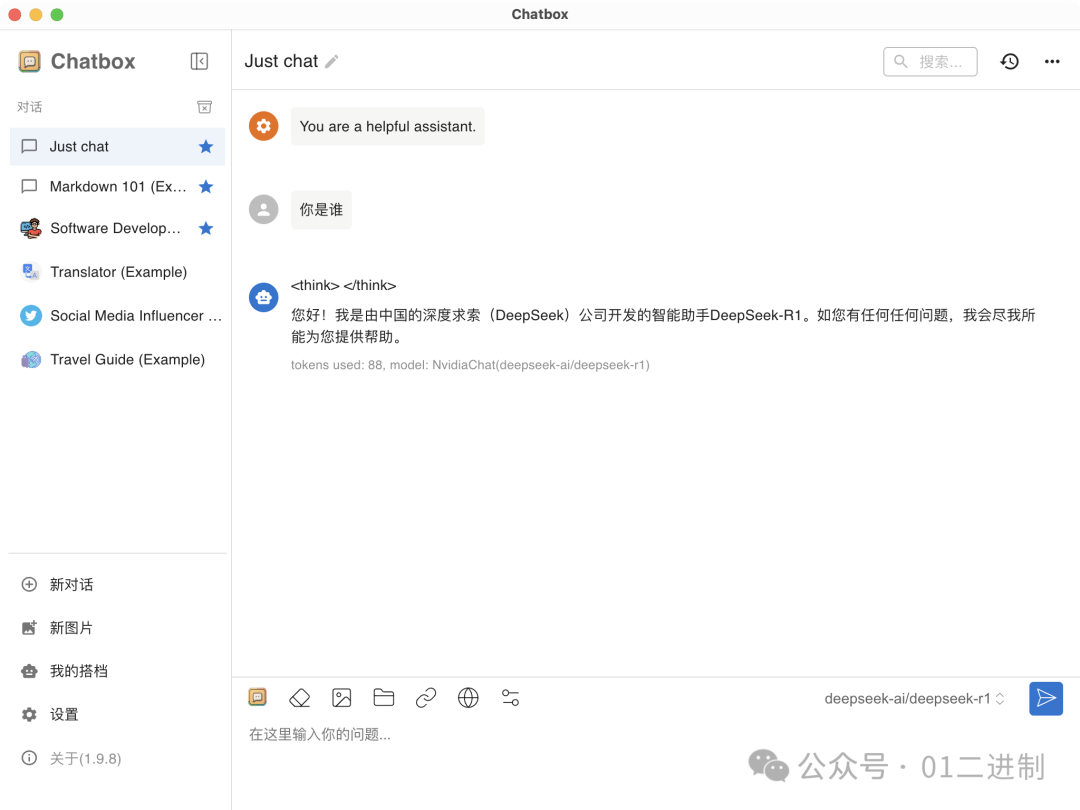Click the user message 你是谁
The height and width of the screenshot is (810, 1080).
point(321,209)
